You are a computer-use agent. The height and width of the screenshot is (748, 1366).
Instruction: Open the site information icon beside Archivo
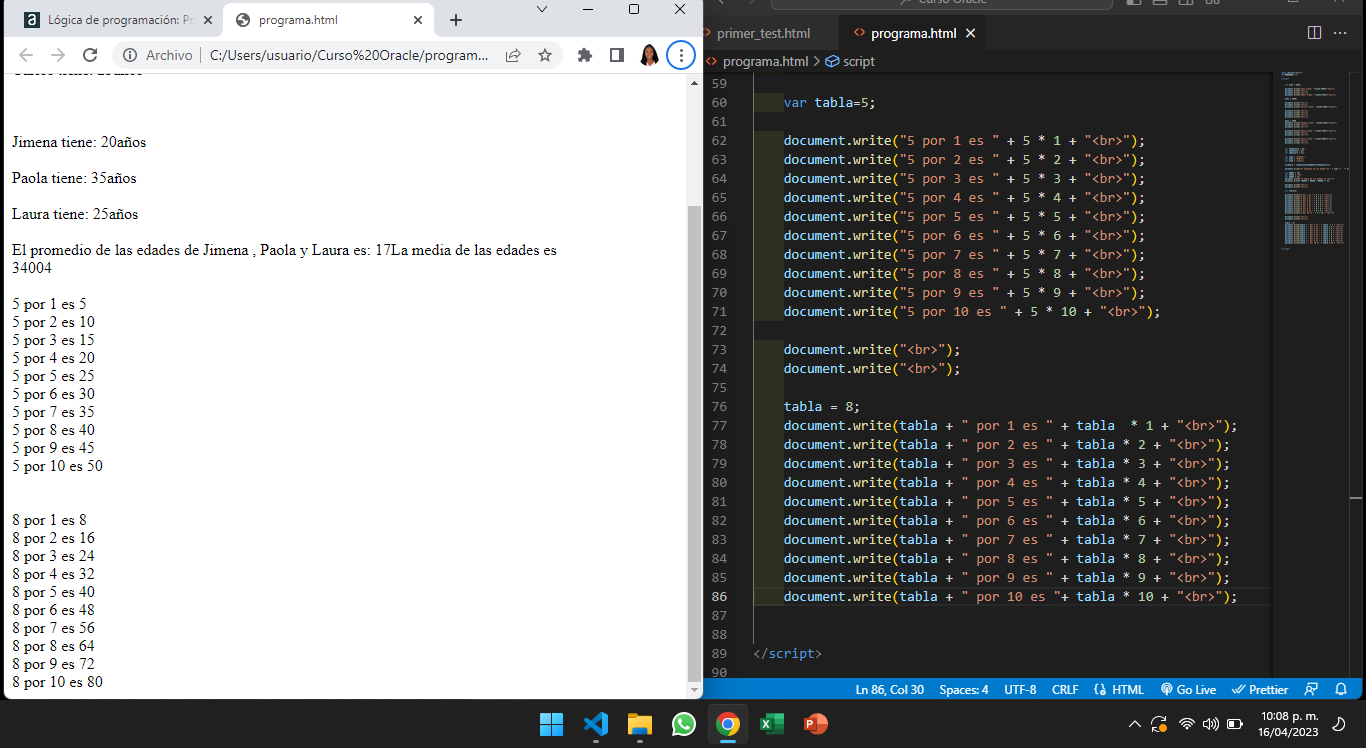pyautogui.click(x=130, y=55)
